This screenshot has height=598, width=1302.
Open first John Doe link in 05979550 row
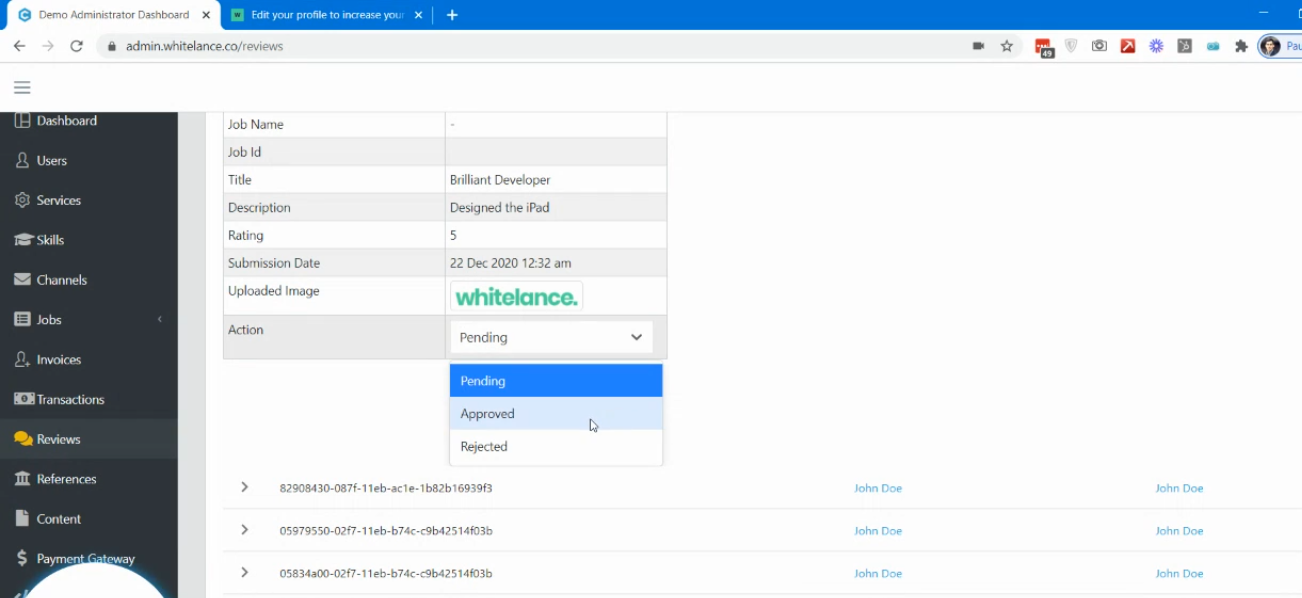(x=878, y=531)
